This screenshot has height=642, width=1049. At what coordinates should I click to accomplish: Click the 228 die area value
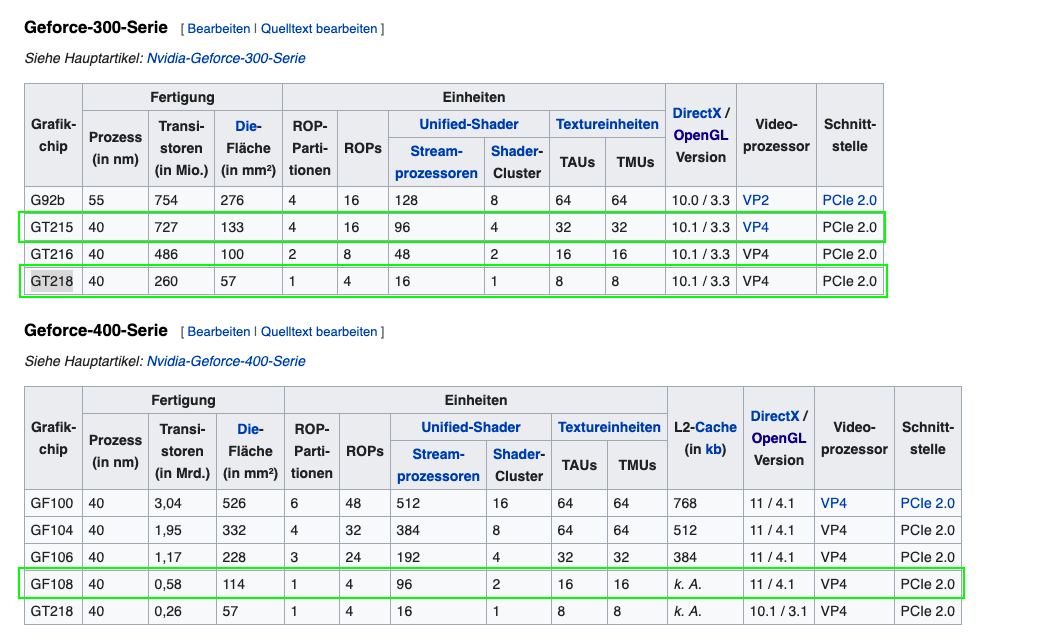[x=234, y=557]
